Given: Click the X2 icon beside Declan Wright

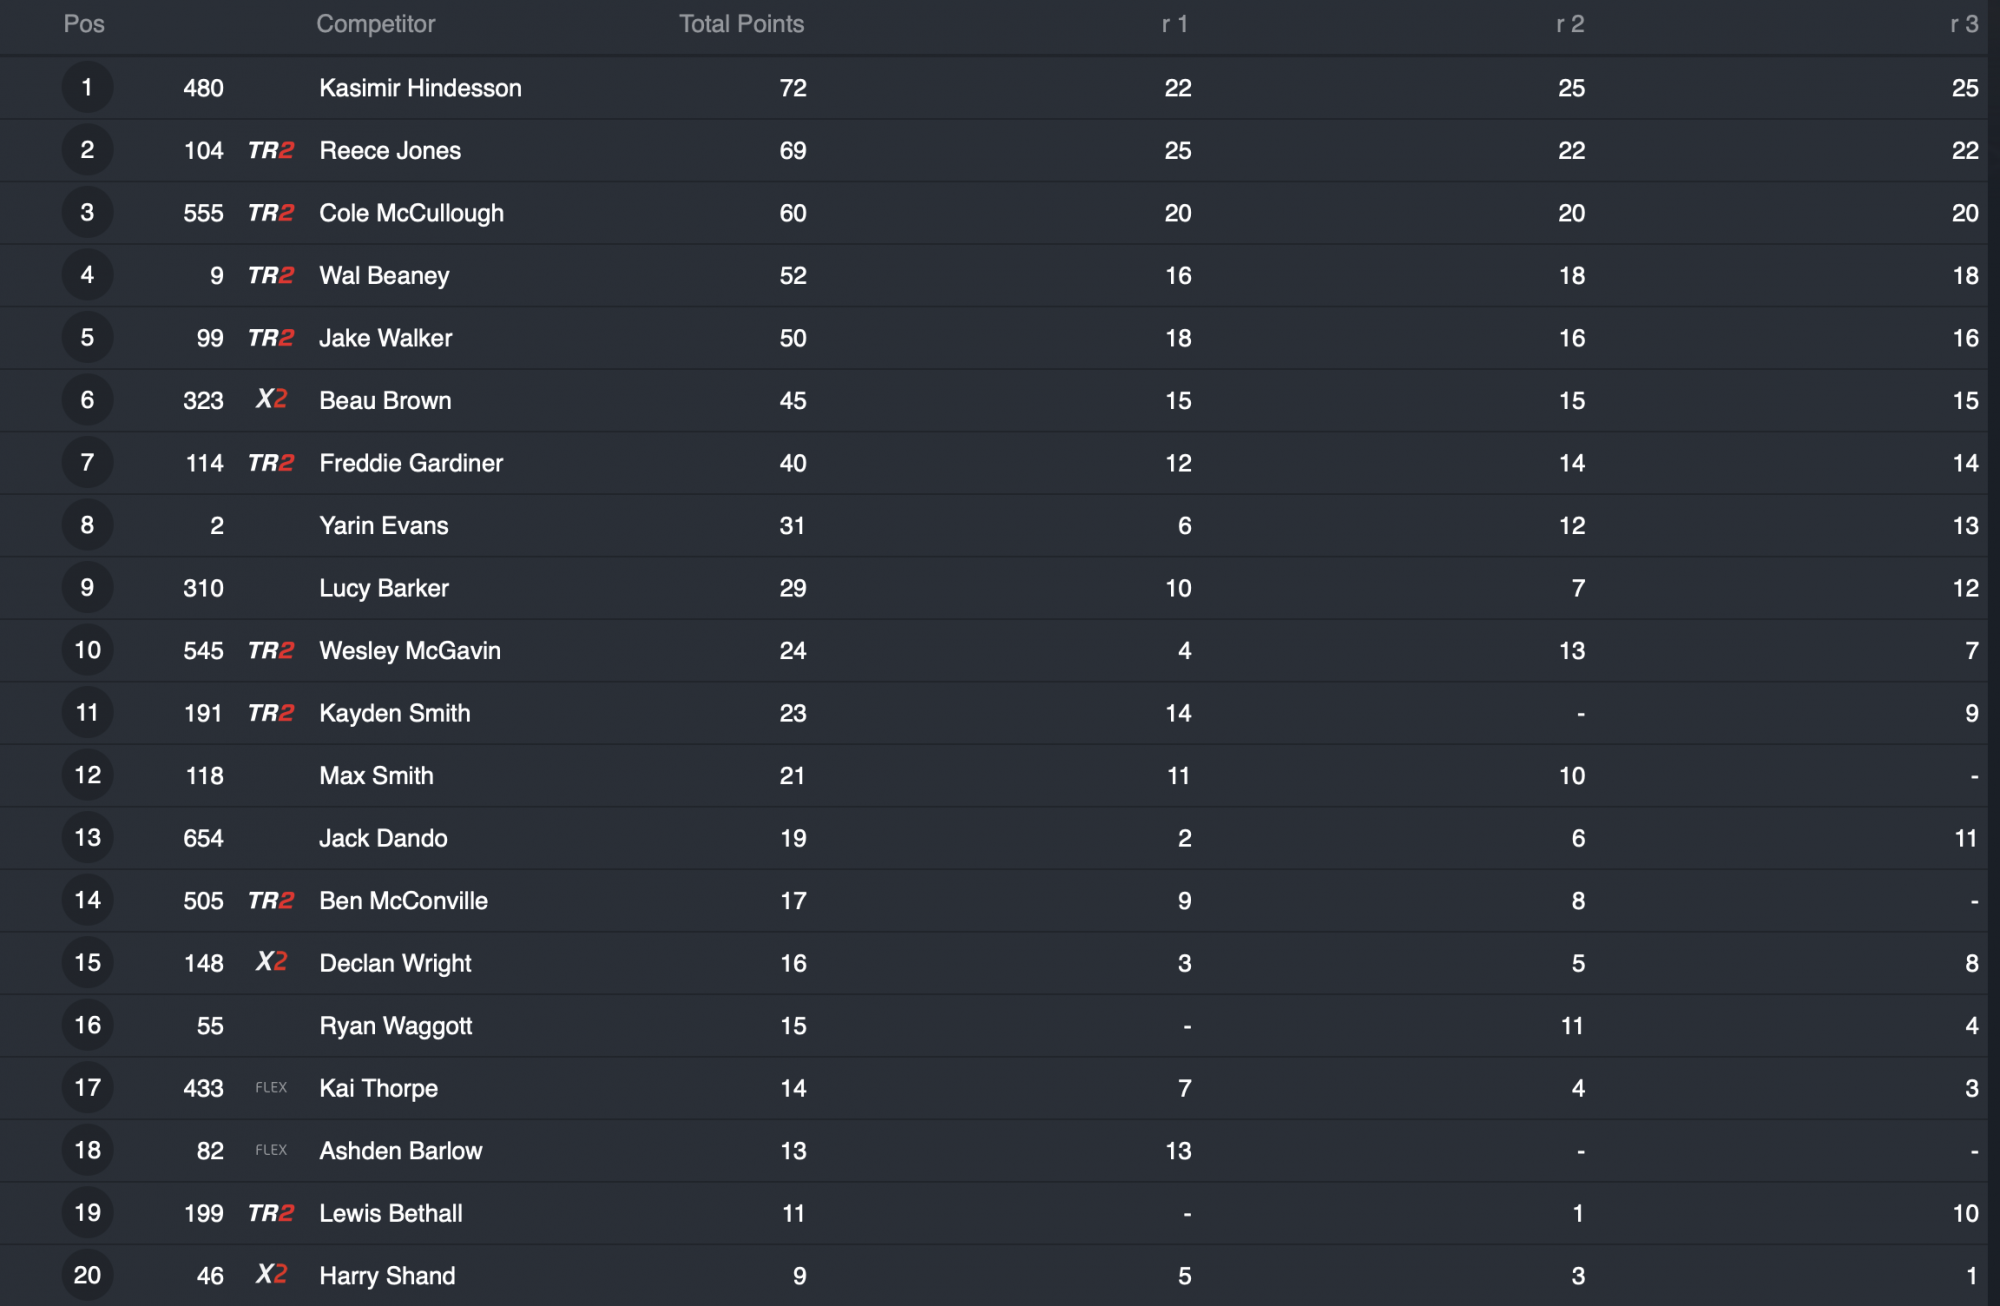Looking at the screenshot, I should pyautogui.click(x=271, y=962).
